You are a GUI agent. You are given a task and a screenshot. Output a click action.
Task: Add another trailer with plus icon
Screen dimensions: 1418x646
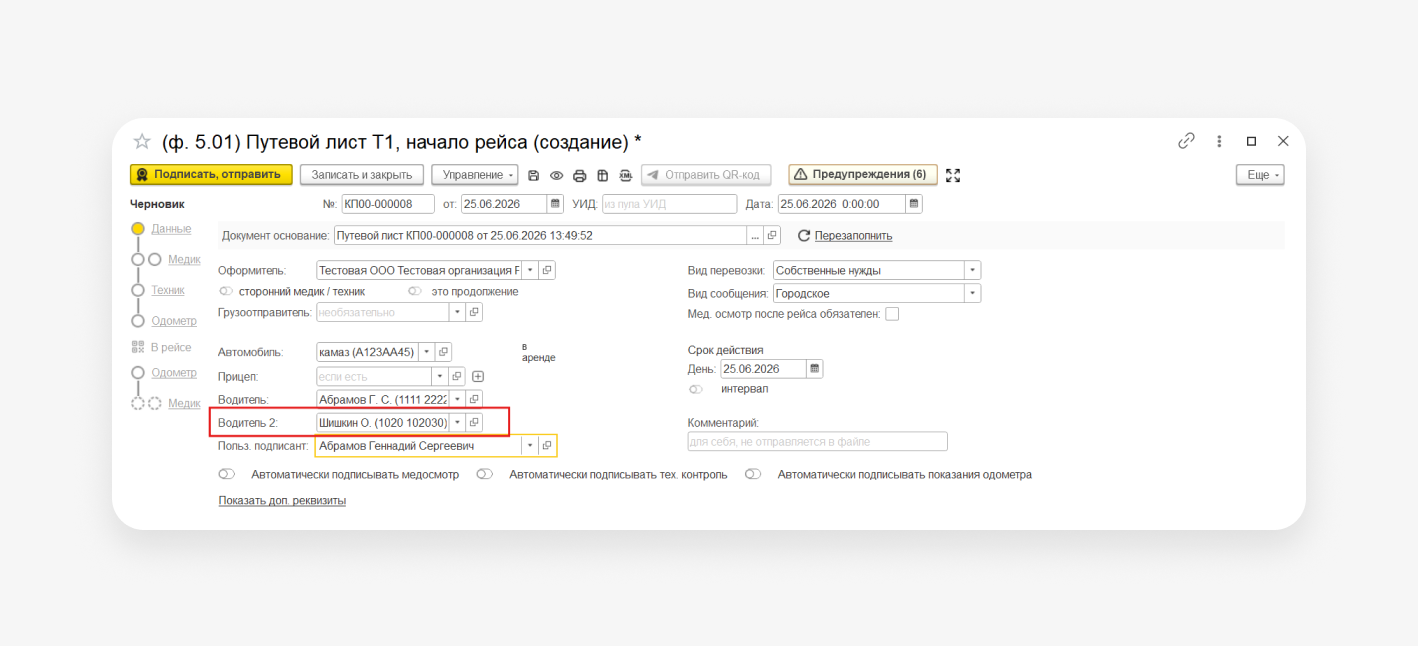(x=478, y=377)
